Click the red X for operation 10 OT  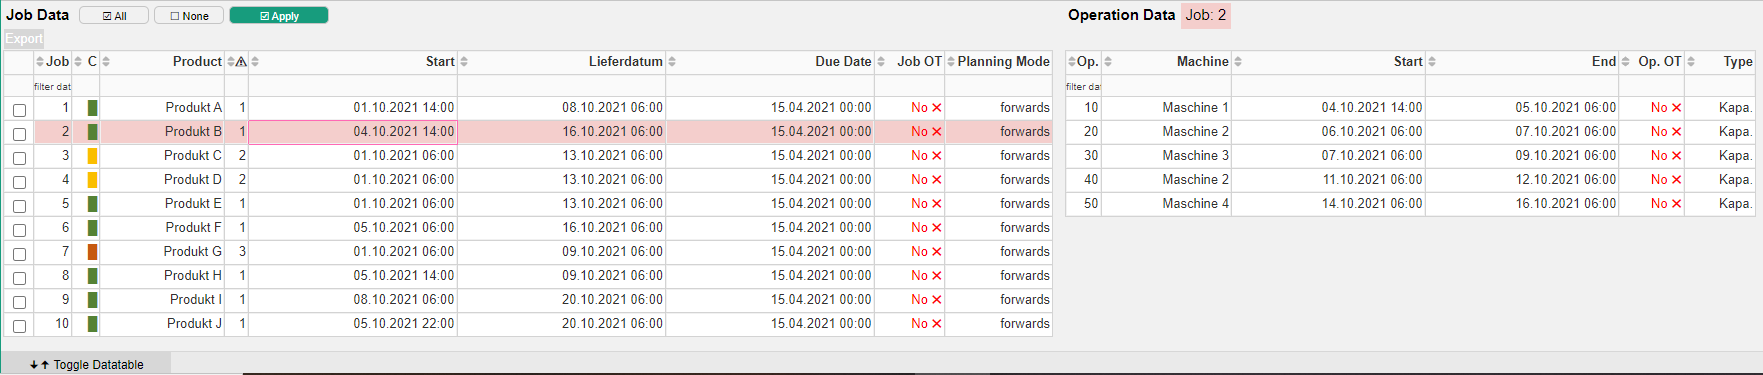click(1677, 108)
